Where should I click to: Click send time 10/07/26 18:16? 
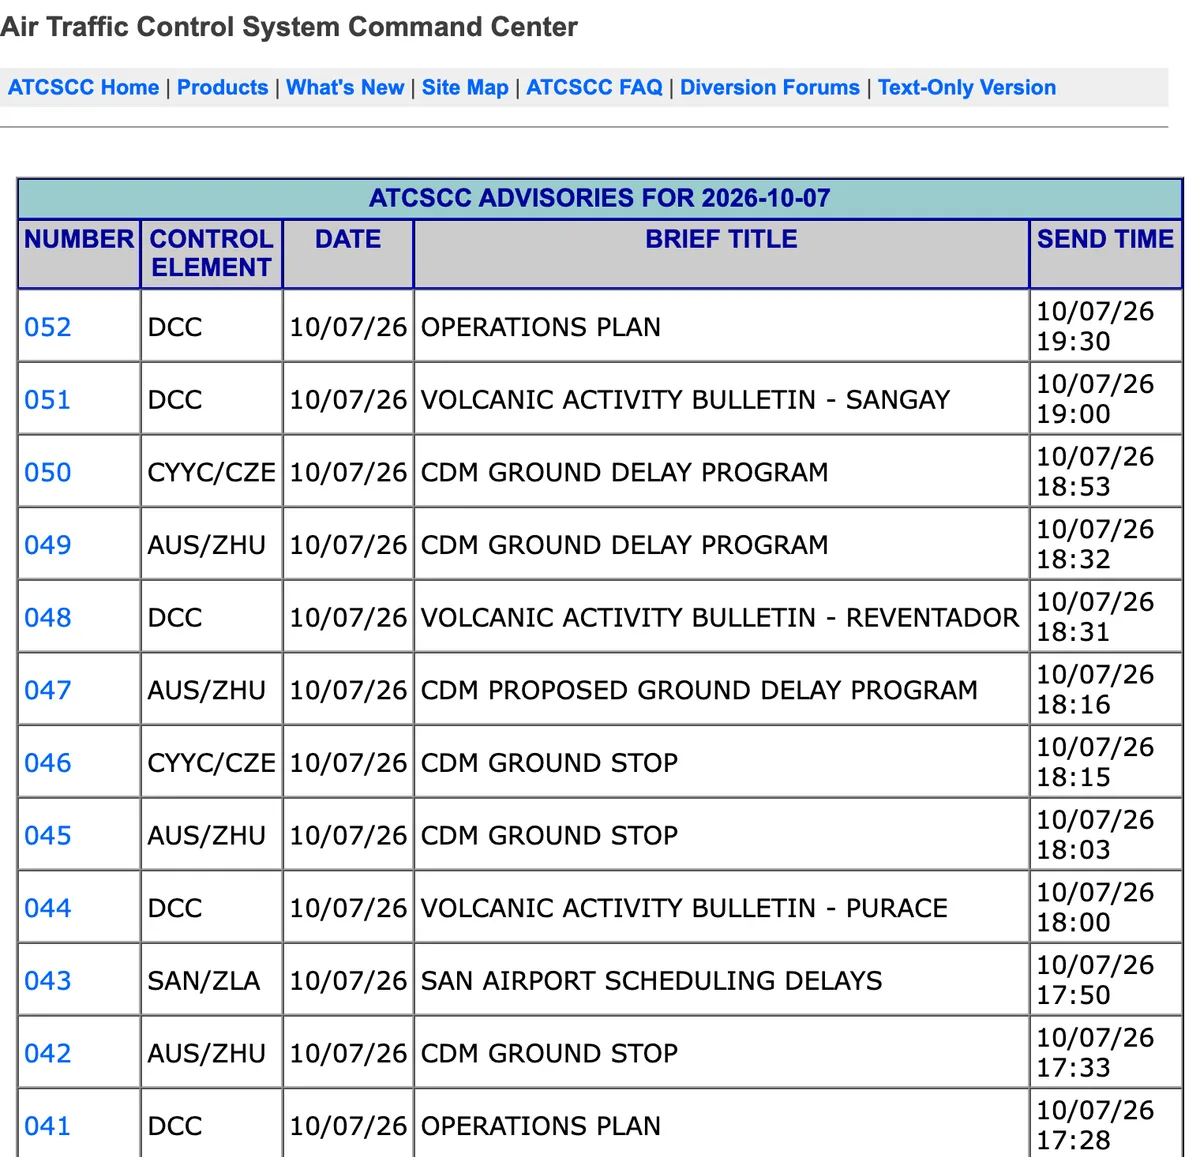pyautogui.click(x=1095, y=690)
